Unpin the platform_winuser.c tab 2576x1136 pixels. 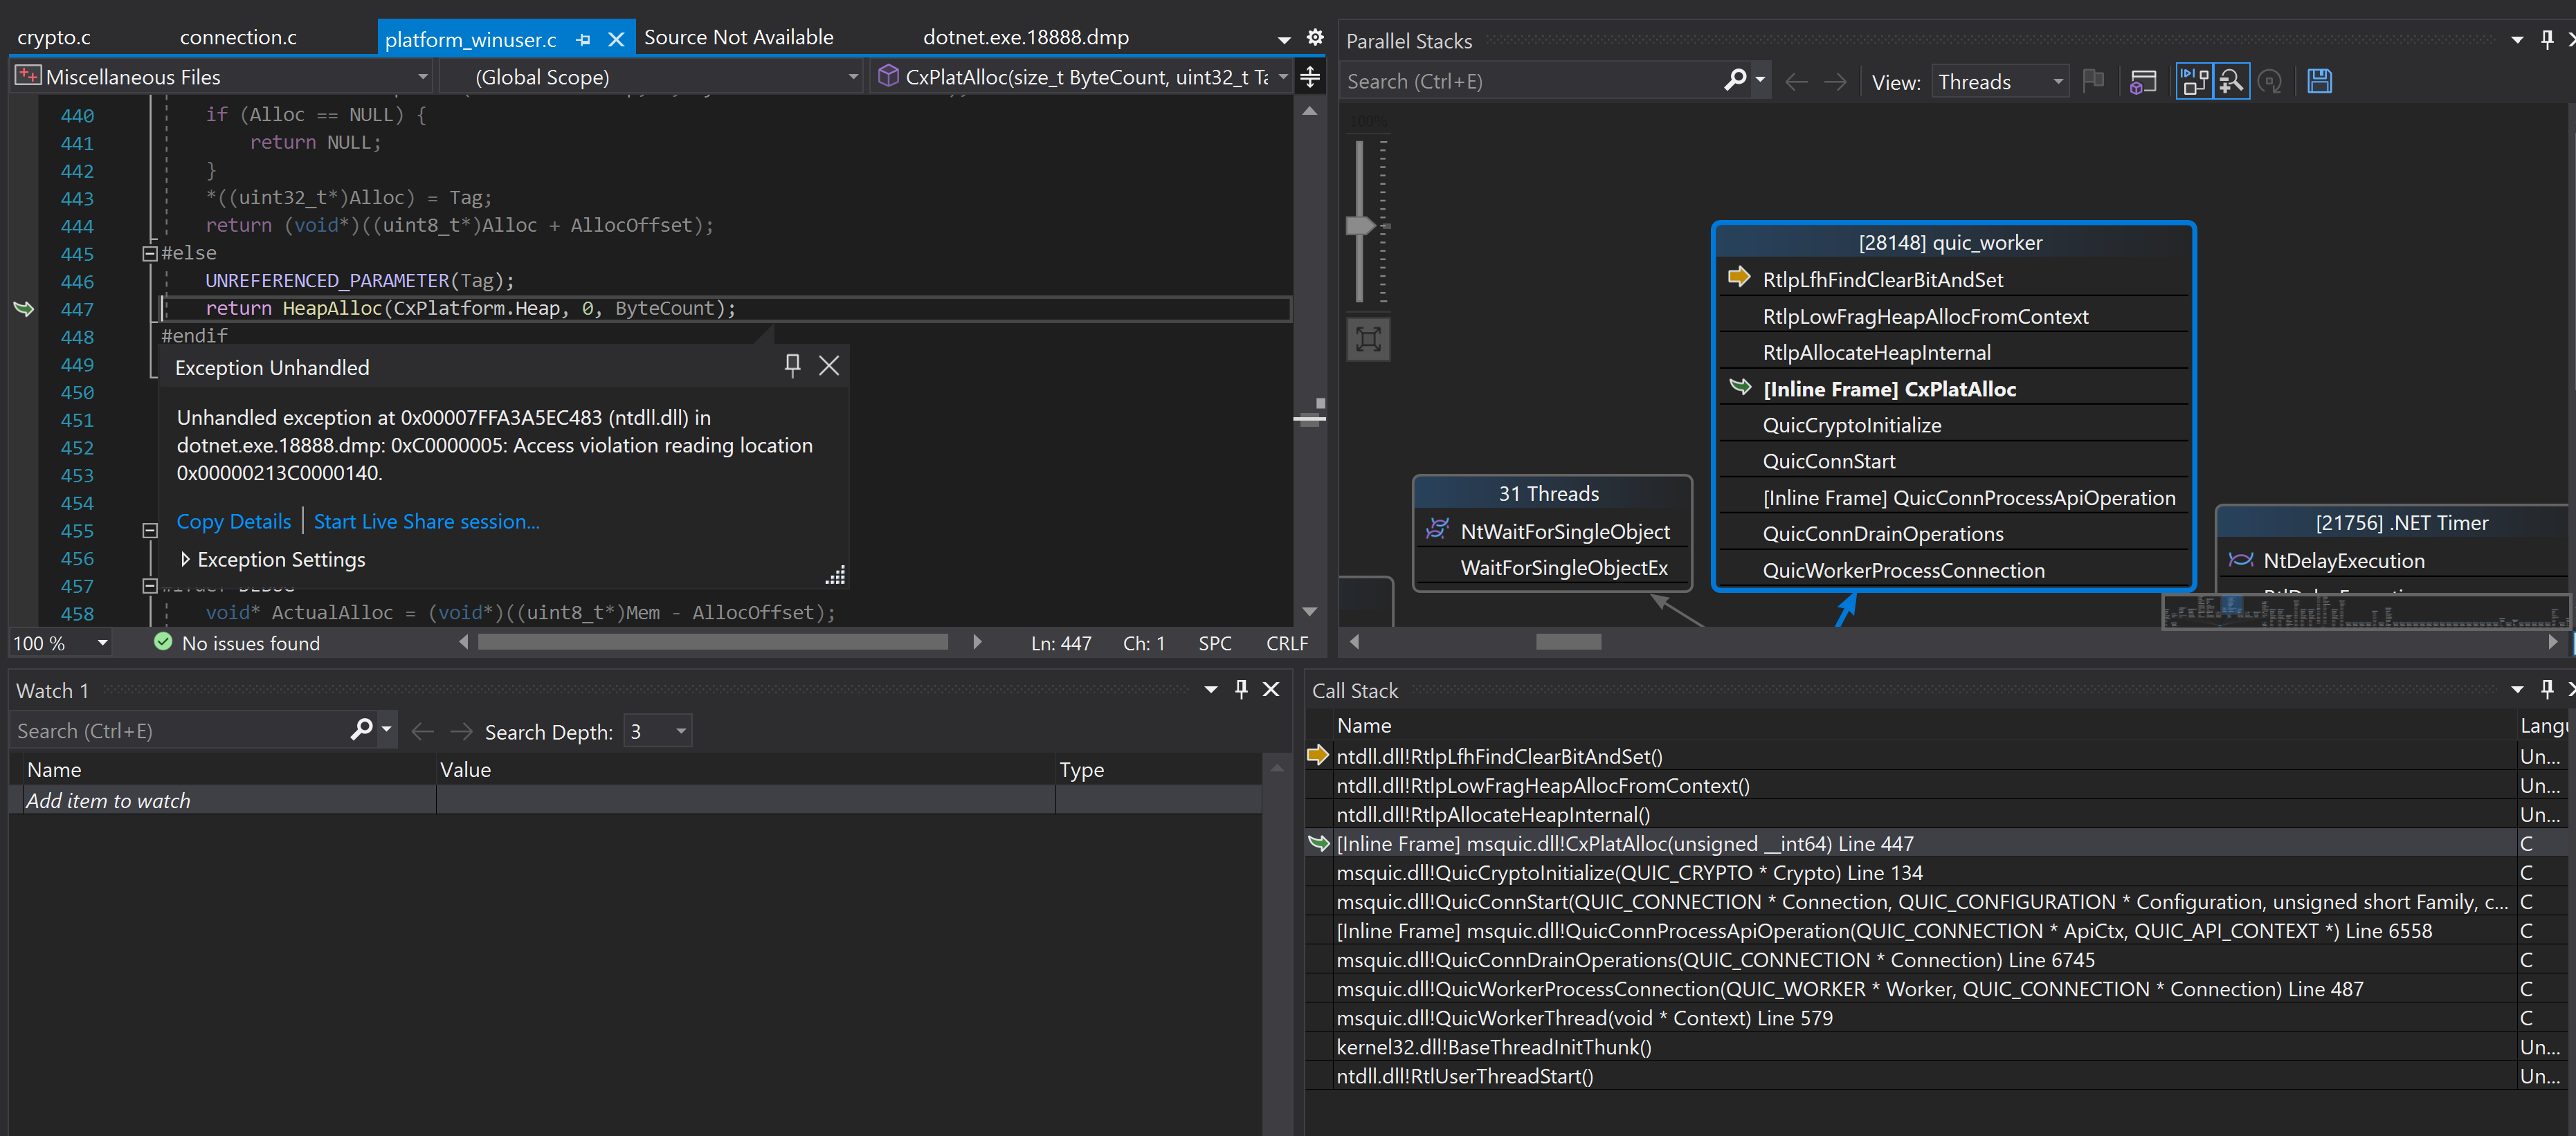583,38
